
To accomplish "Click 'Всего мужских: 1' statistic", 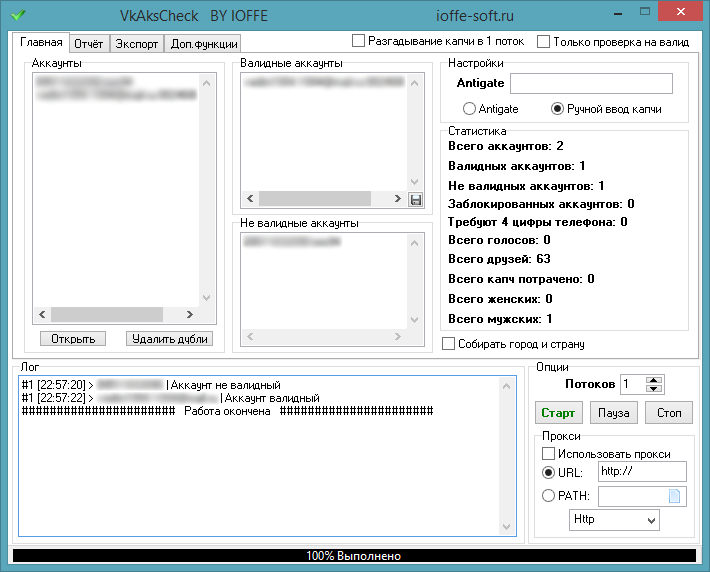I will [x=500, y=319].
